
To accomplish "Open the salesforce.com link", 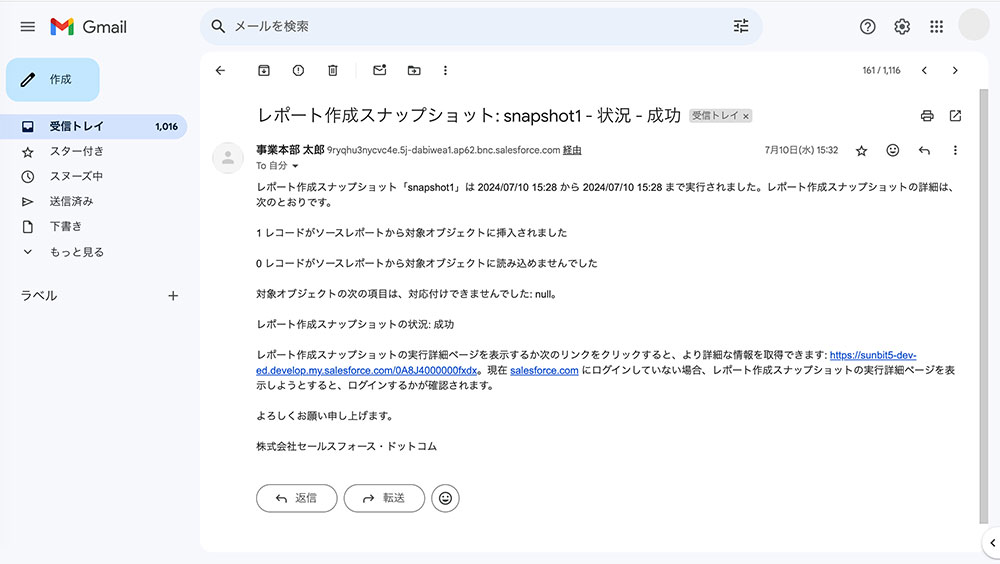I will point(544,371).
